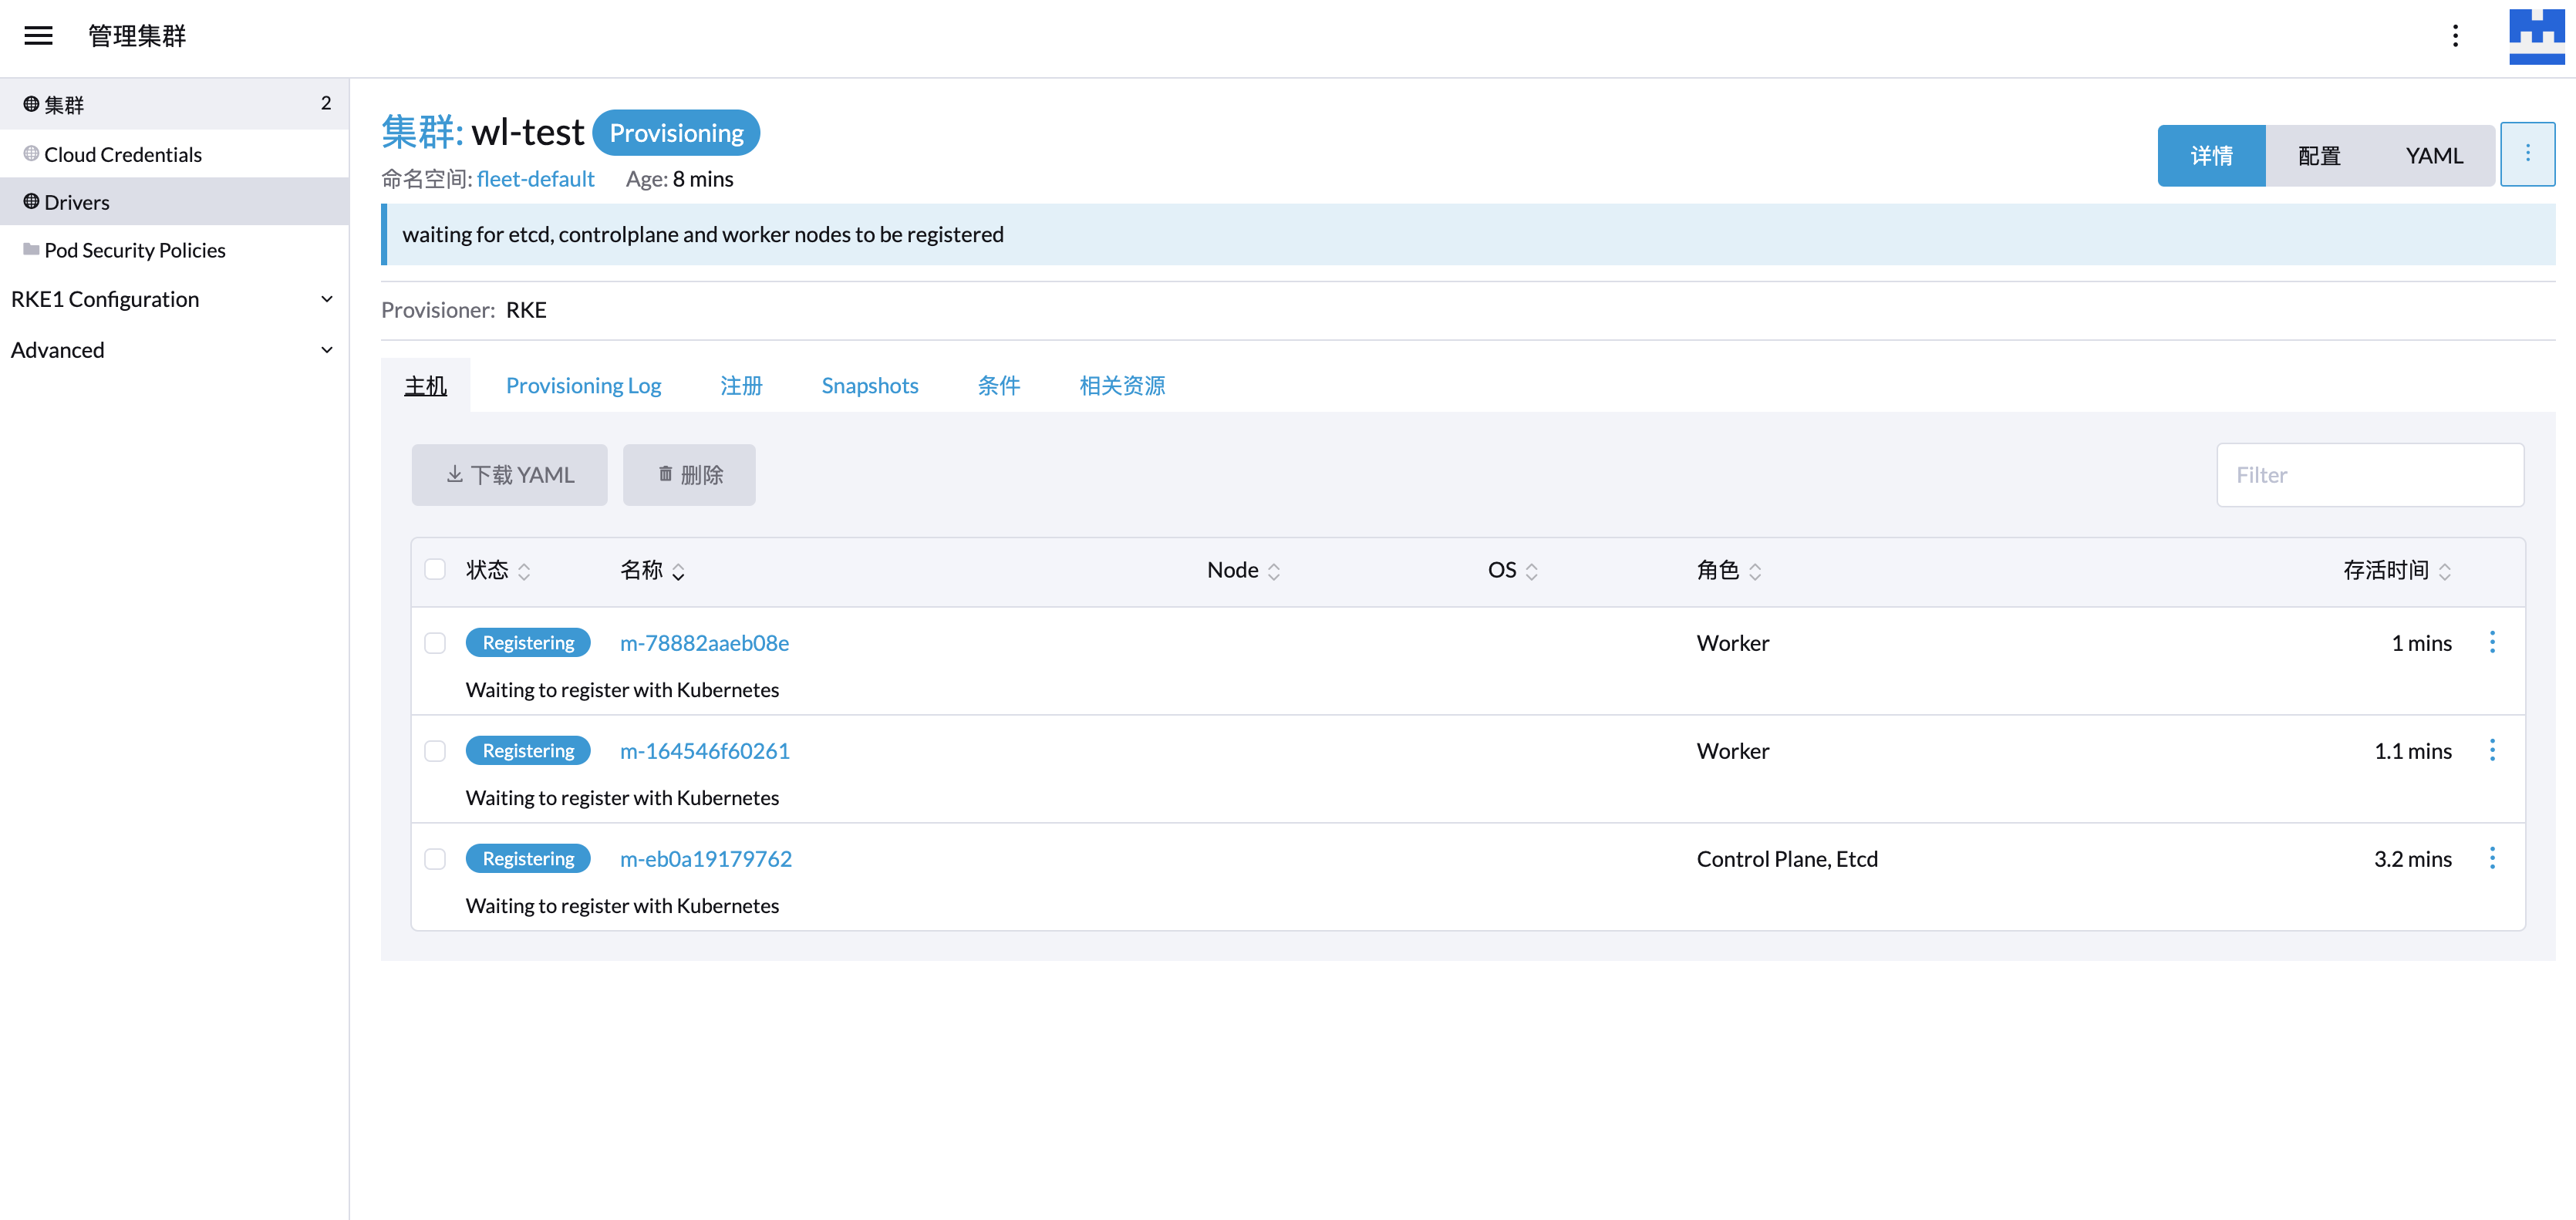Switch to the 注册 tab
The width and height of the screenshot is (2576, 1220).
click(741, 385)
